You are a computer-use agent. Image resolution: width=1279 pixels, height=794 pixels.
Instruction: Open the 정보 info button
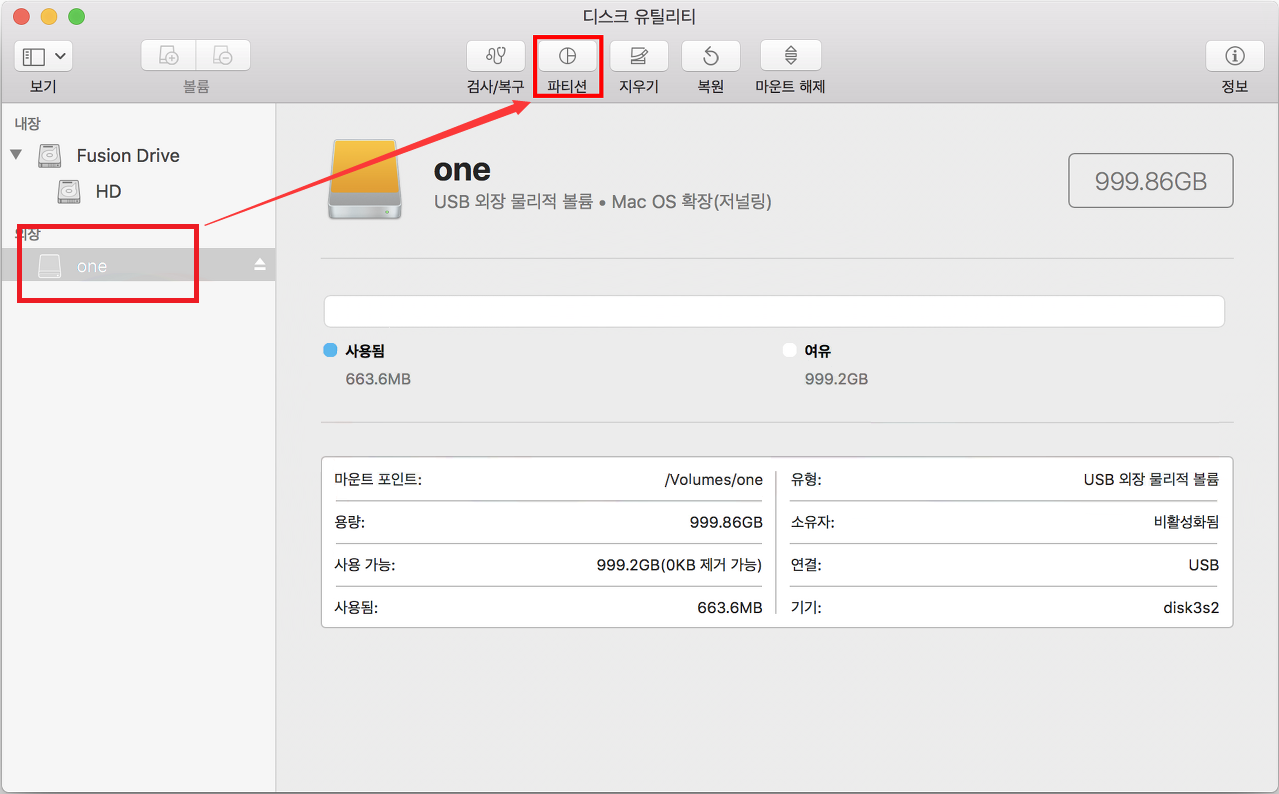[1235, 56]
